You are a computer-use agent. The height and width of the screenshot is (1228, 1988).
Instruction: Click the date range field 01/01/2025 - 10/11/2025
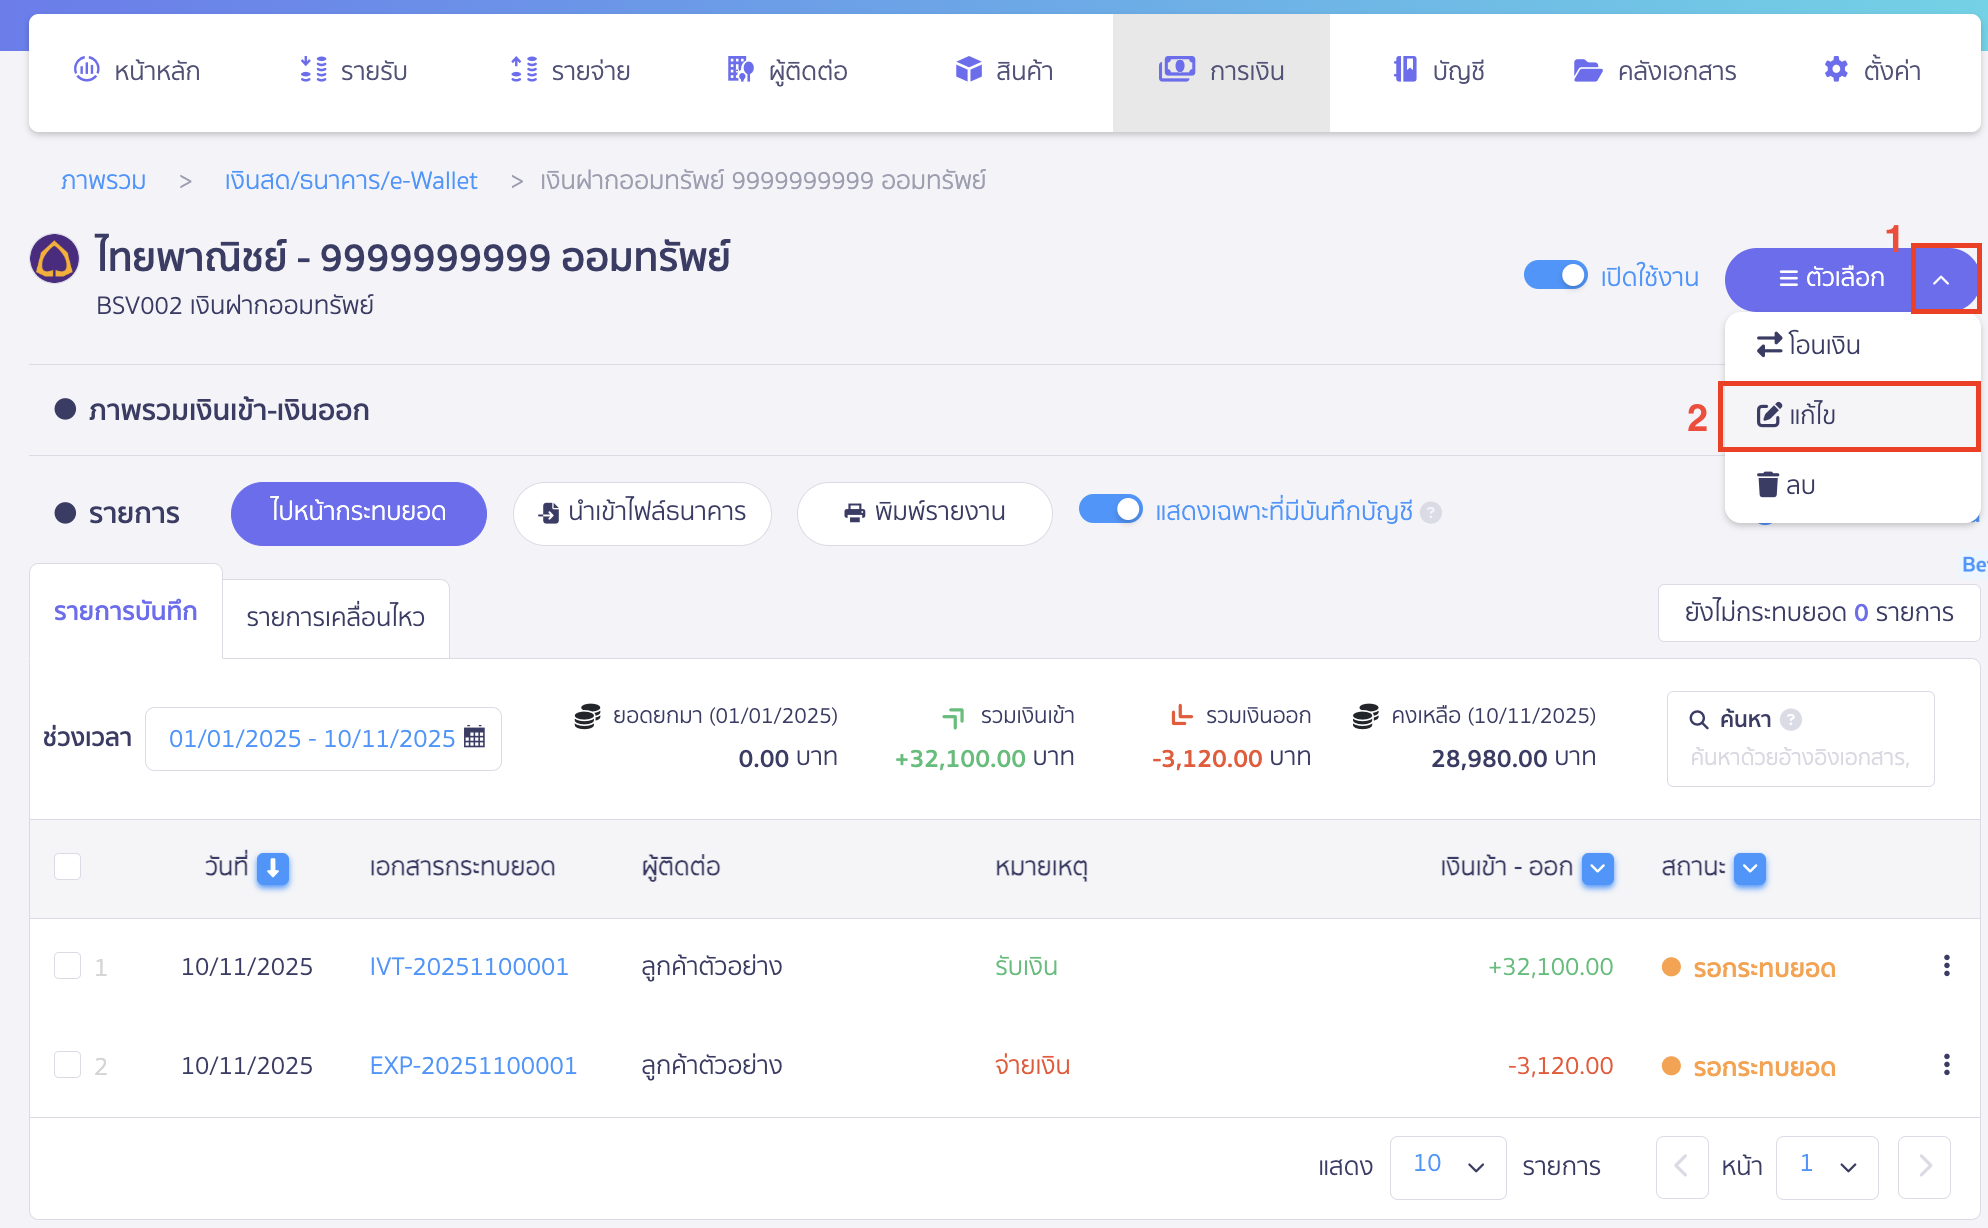coord(312,738)
